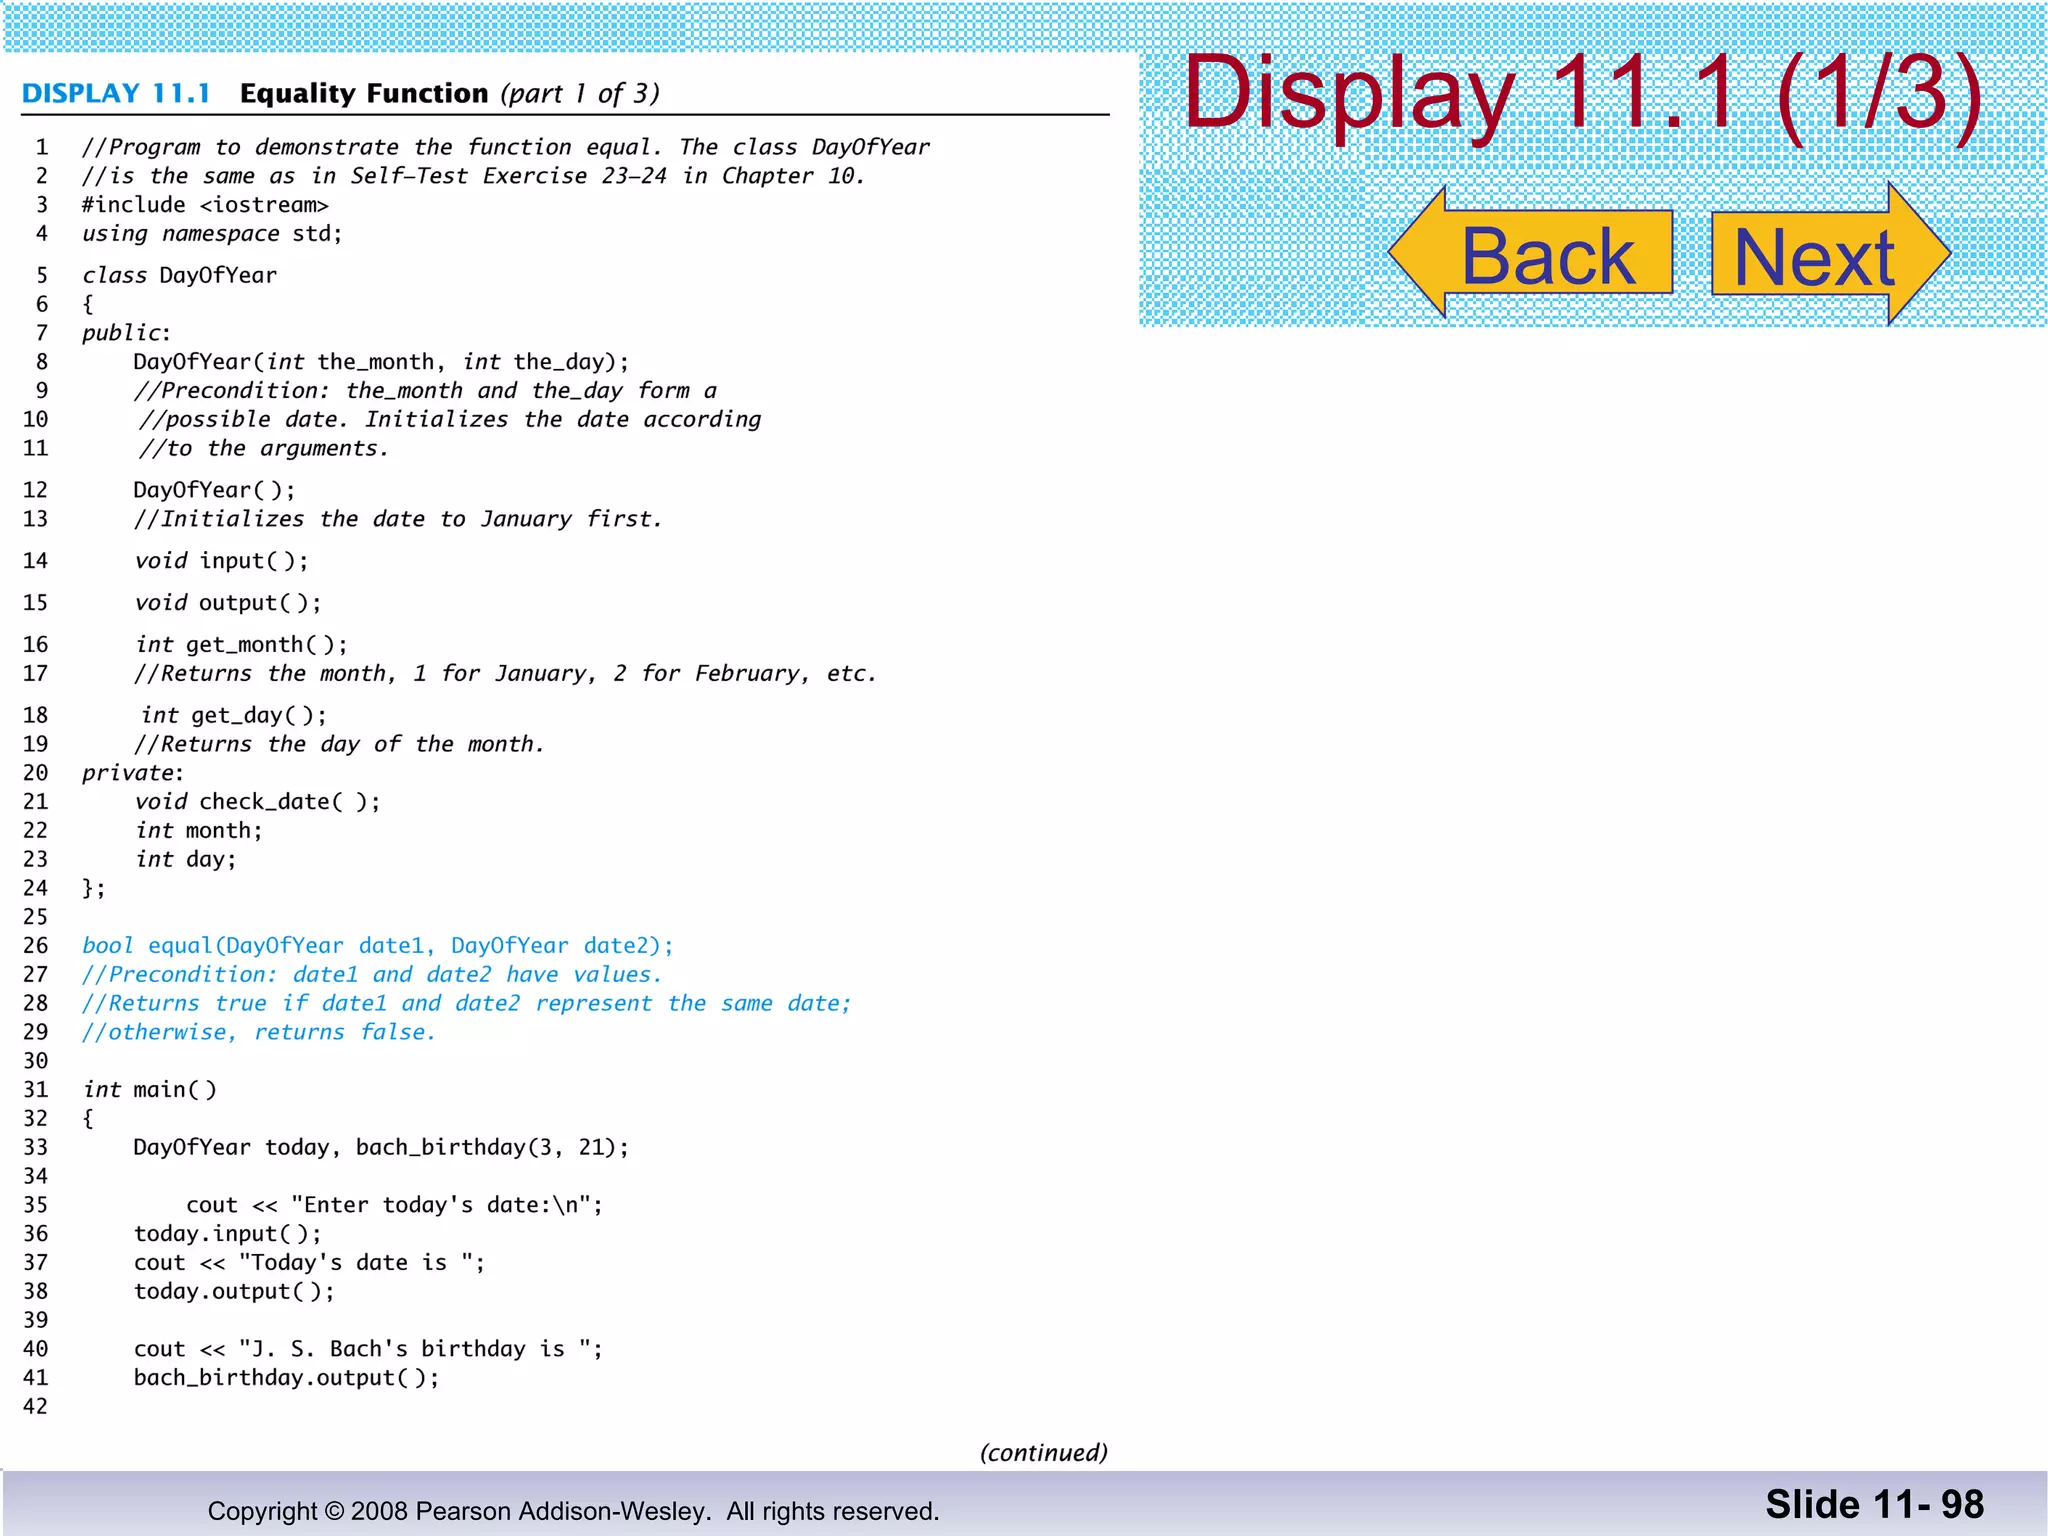
Task: Select the comment Initializes the date to January first
Action: pos(398,519)
